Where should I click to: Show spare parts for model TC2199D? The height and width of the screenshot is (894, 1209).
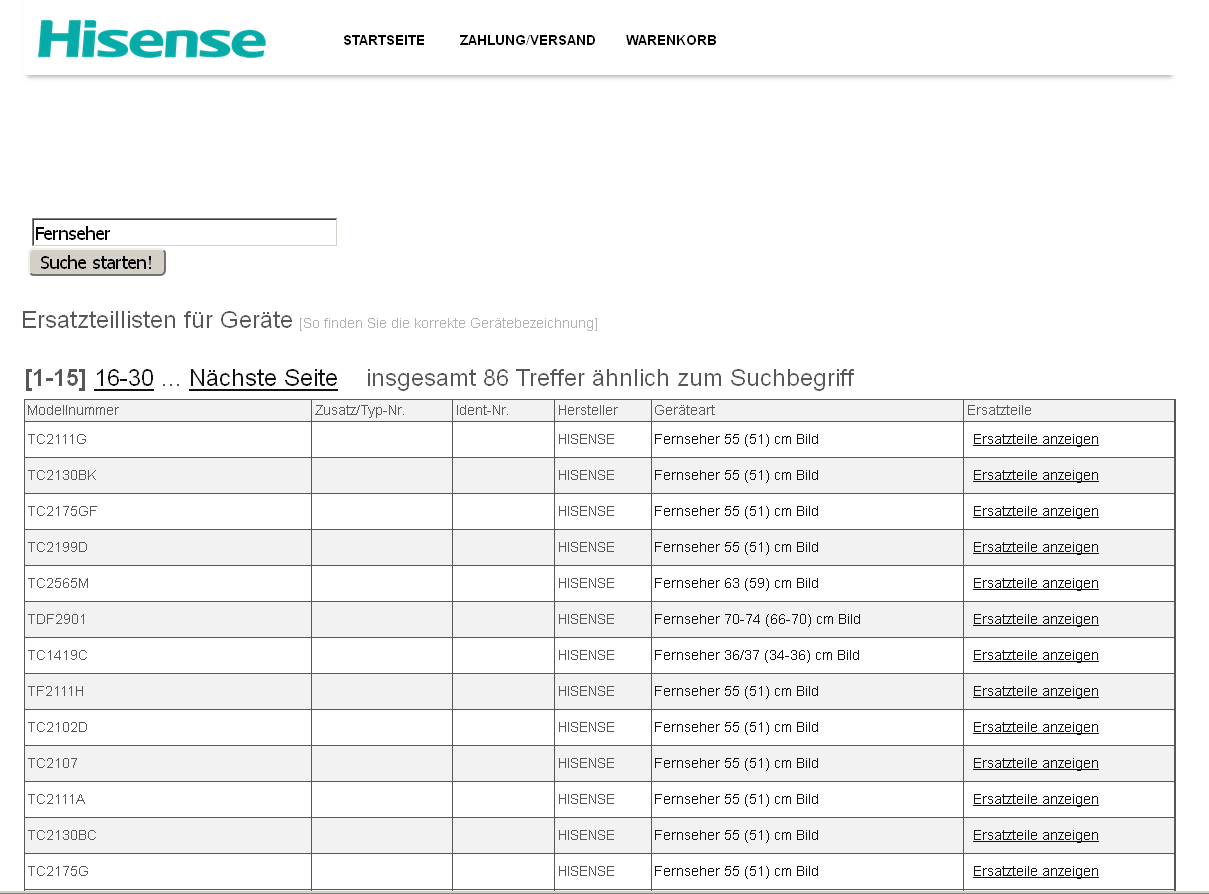click(1035, 548)
